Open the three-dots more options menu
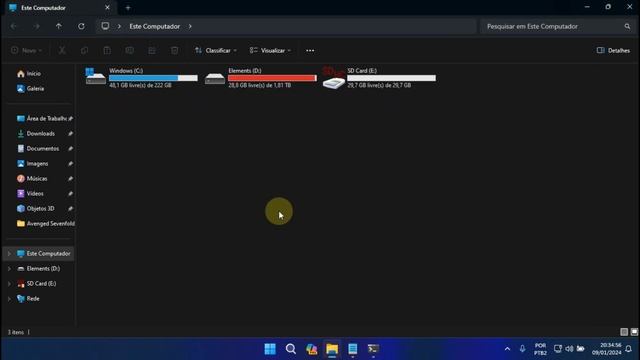This screenshot has width=640, height=360. pos(310,50)
